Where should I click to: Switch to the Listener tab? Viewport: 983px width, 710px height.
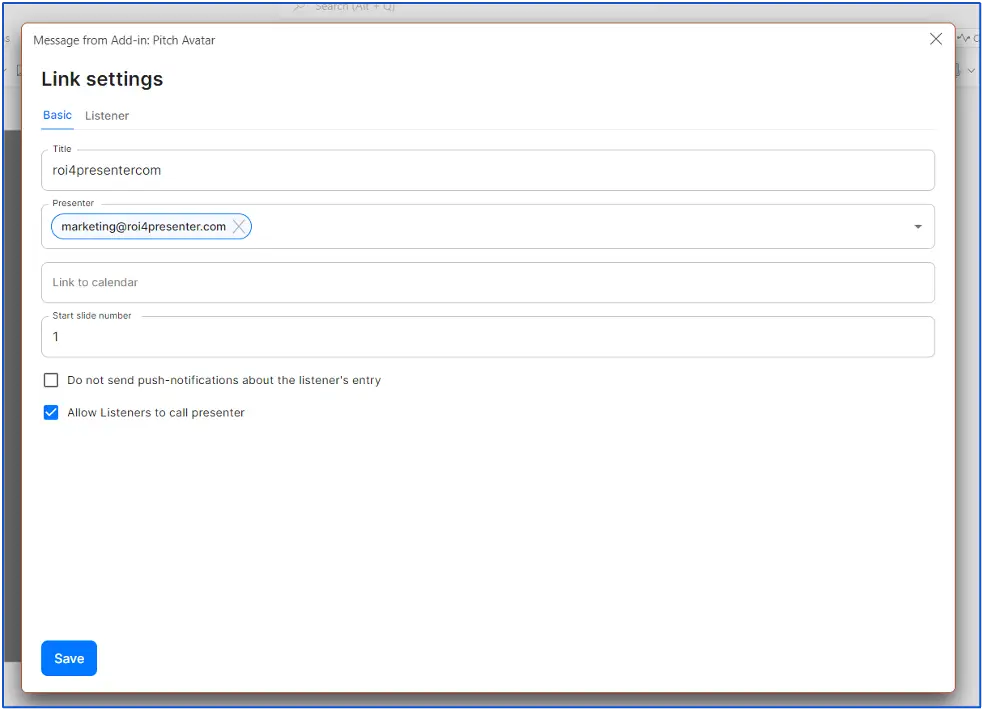(107, 116)
